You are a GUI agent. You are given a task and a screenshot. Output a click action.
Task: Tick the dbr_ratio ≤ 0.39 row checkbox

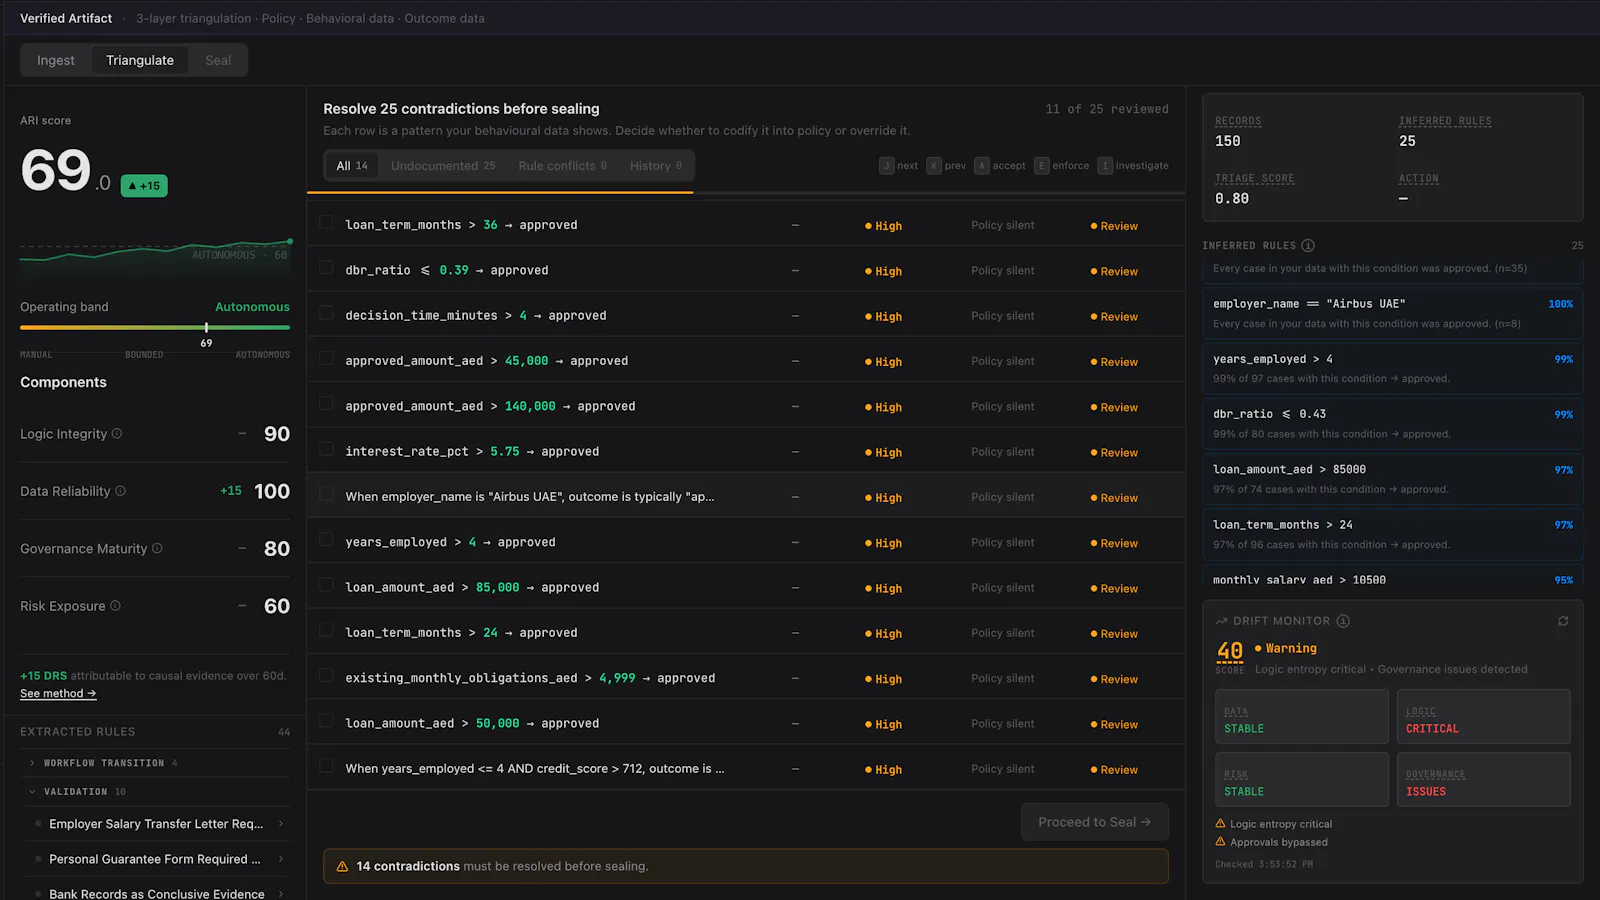[x=326, y=268]
